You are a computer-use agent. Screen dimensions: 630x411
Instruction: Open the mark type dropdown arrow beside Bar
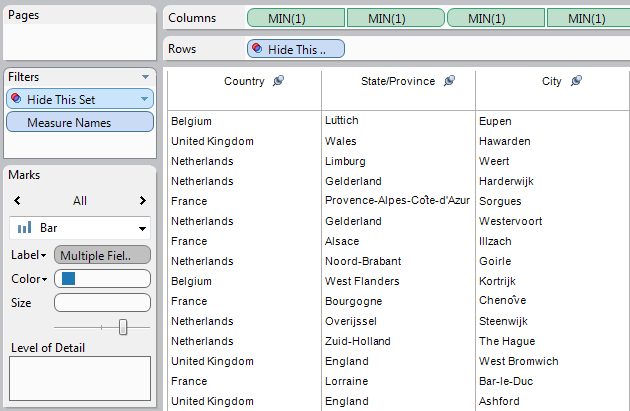143,228
